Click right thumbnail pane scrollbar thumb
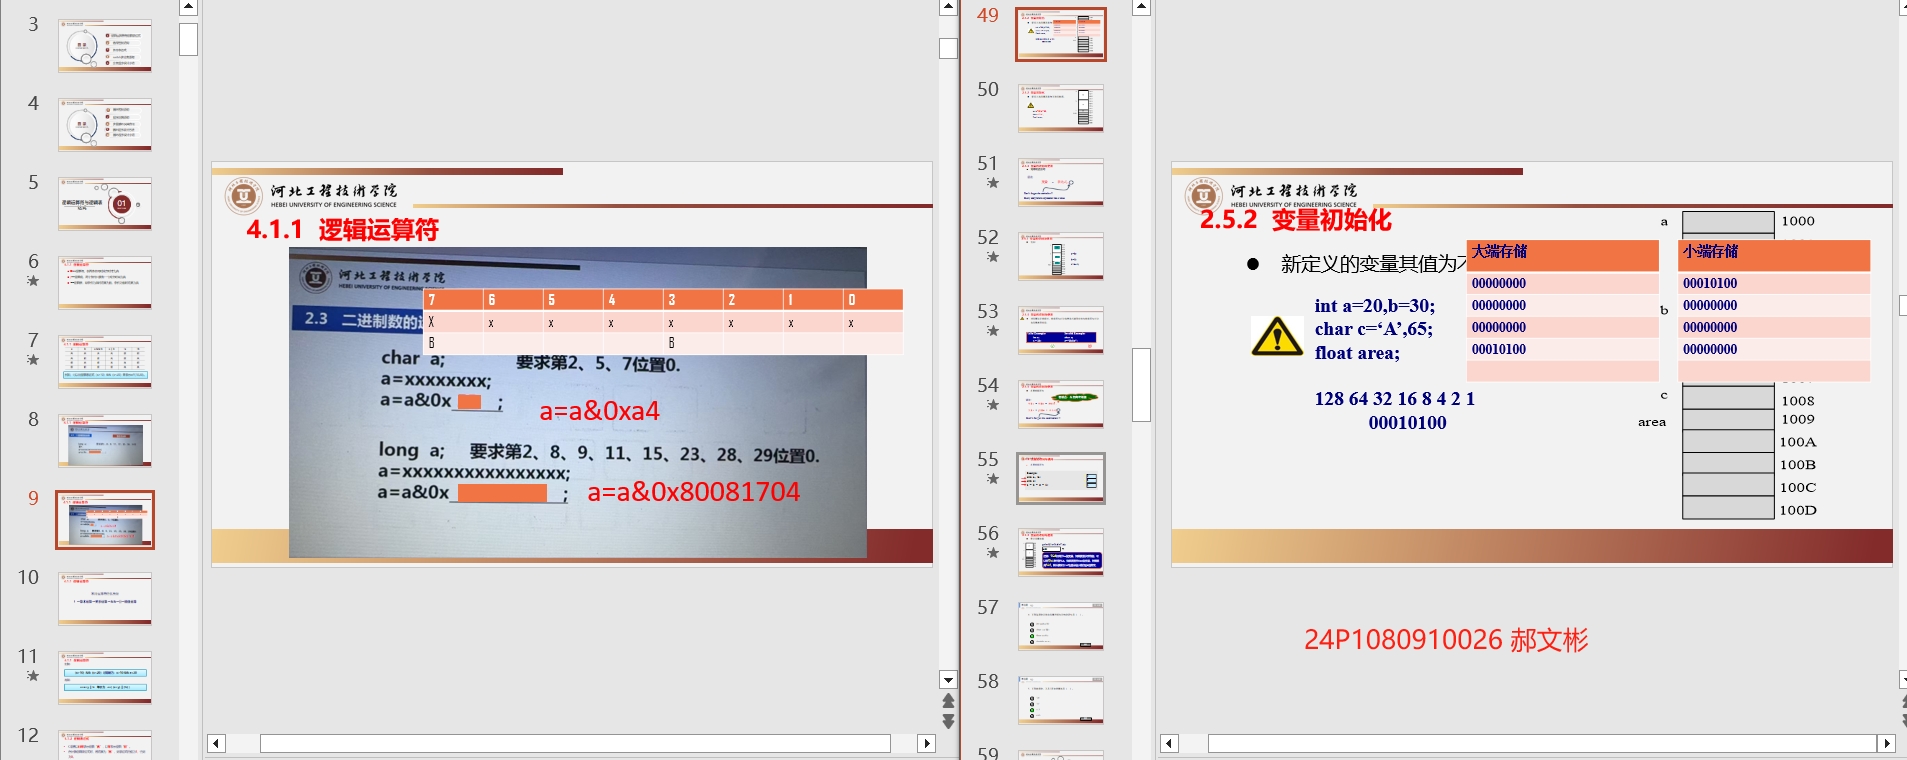The width and height of the screenshot is (1907, 760). pos(1141,385)
